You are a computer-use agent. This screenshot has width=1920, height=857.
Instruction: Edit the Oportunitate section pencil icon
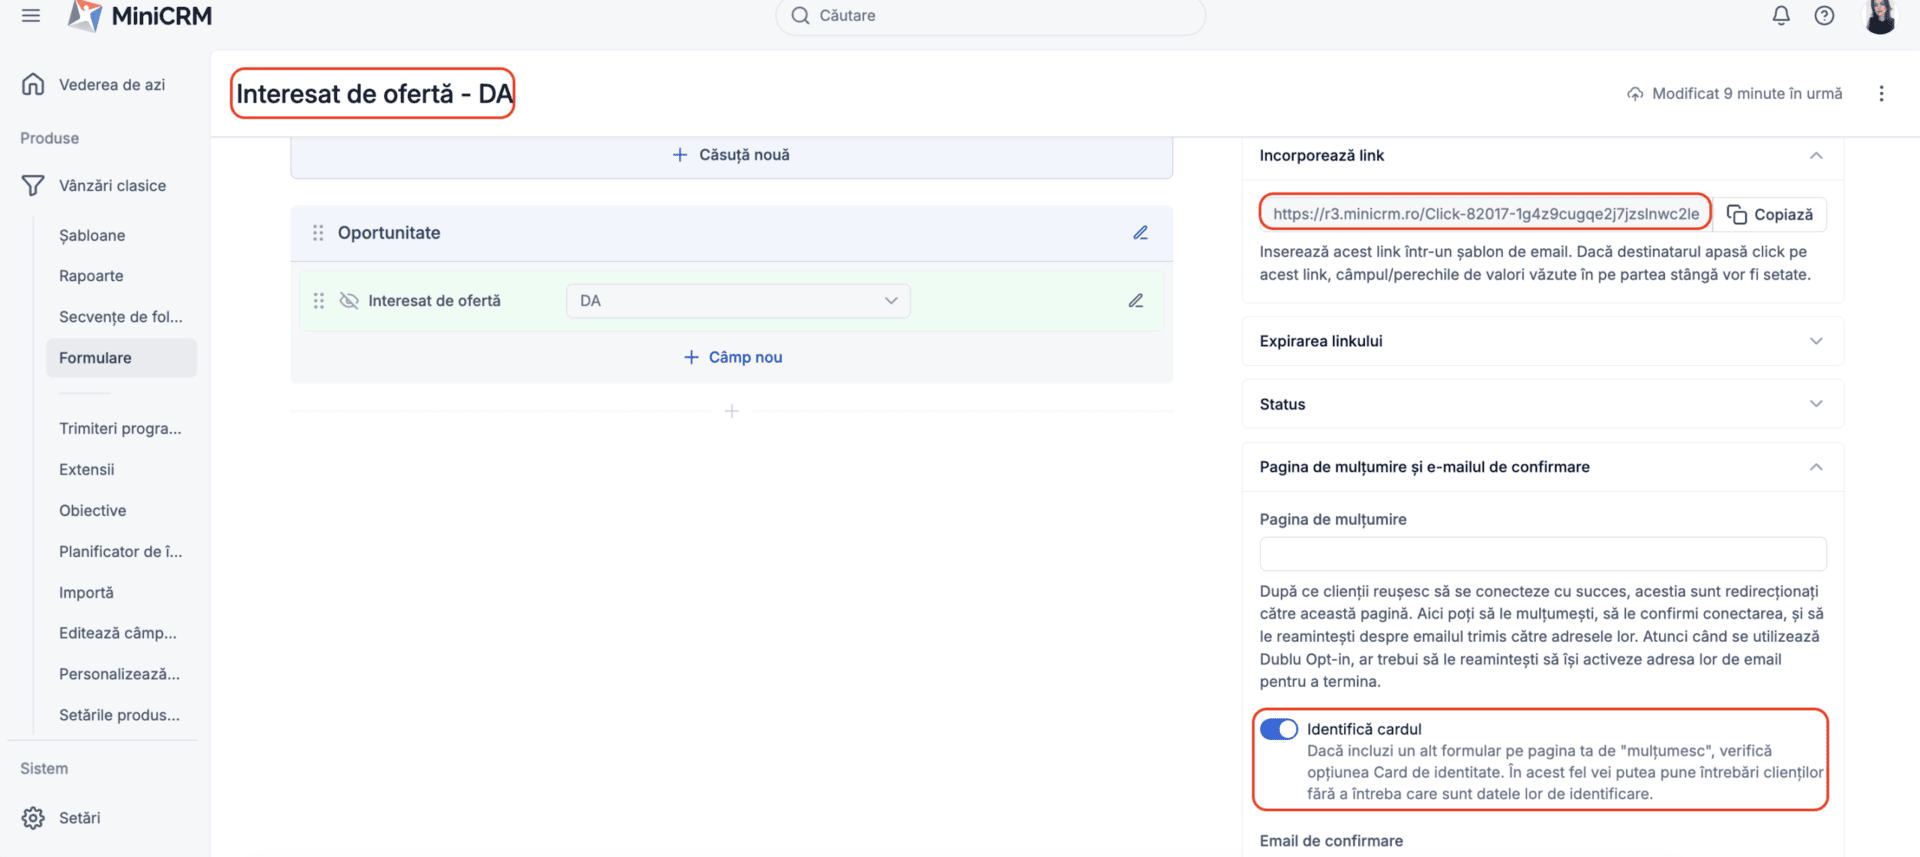(1140, 233)
